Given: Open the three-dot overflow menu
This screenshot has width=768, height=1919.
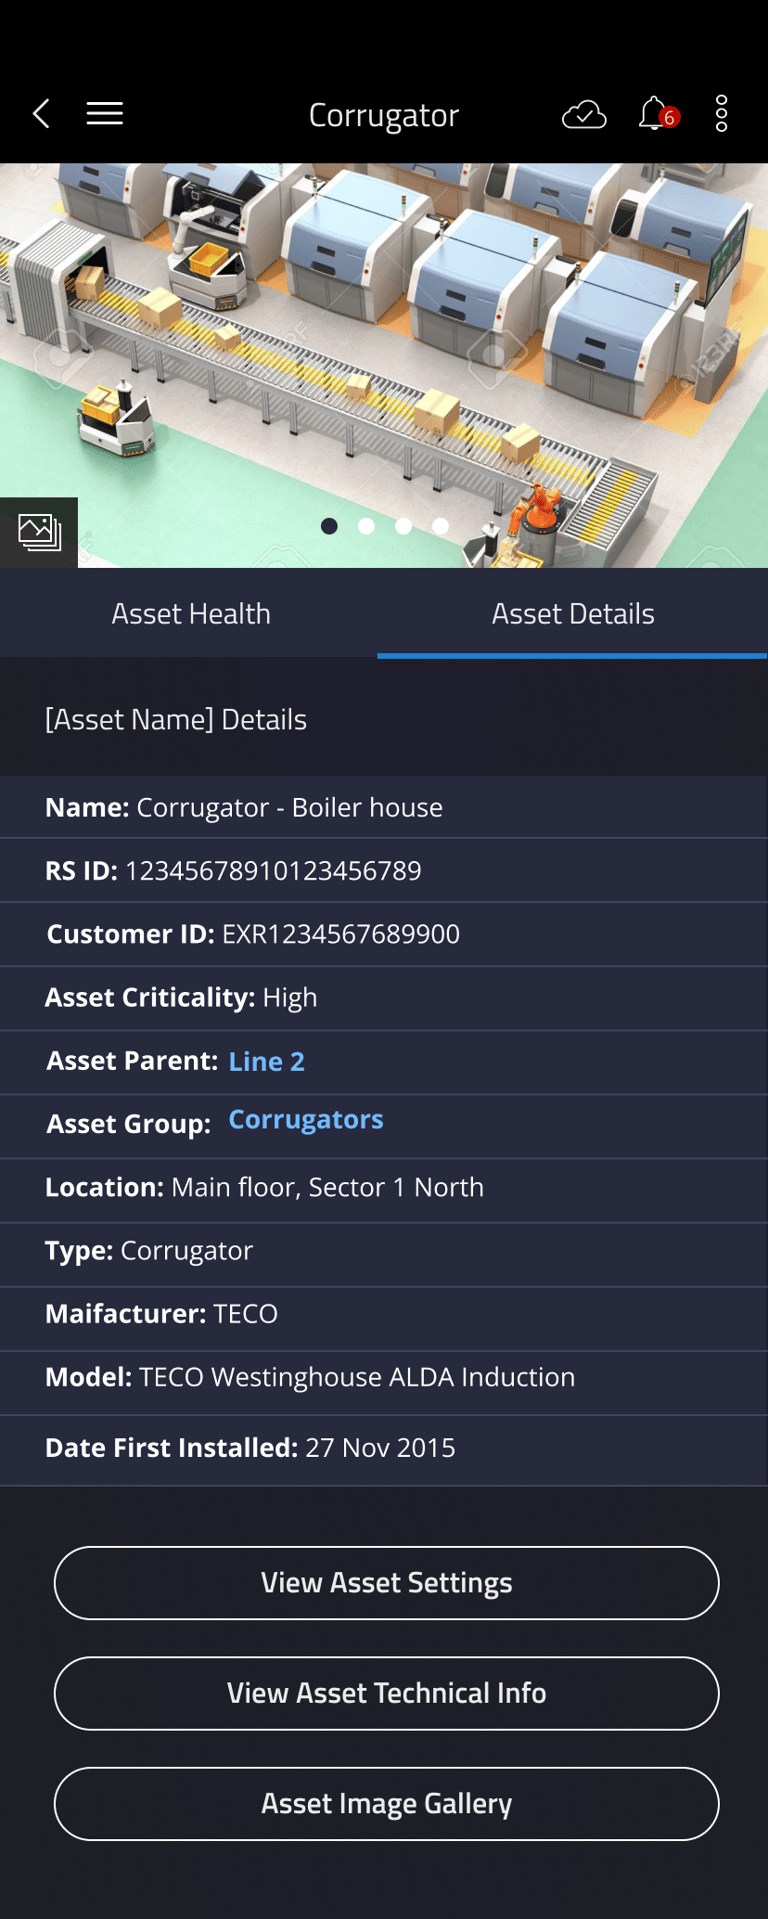Looking at the screenshot, I should pos(721,114).
